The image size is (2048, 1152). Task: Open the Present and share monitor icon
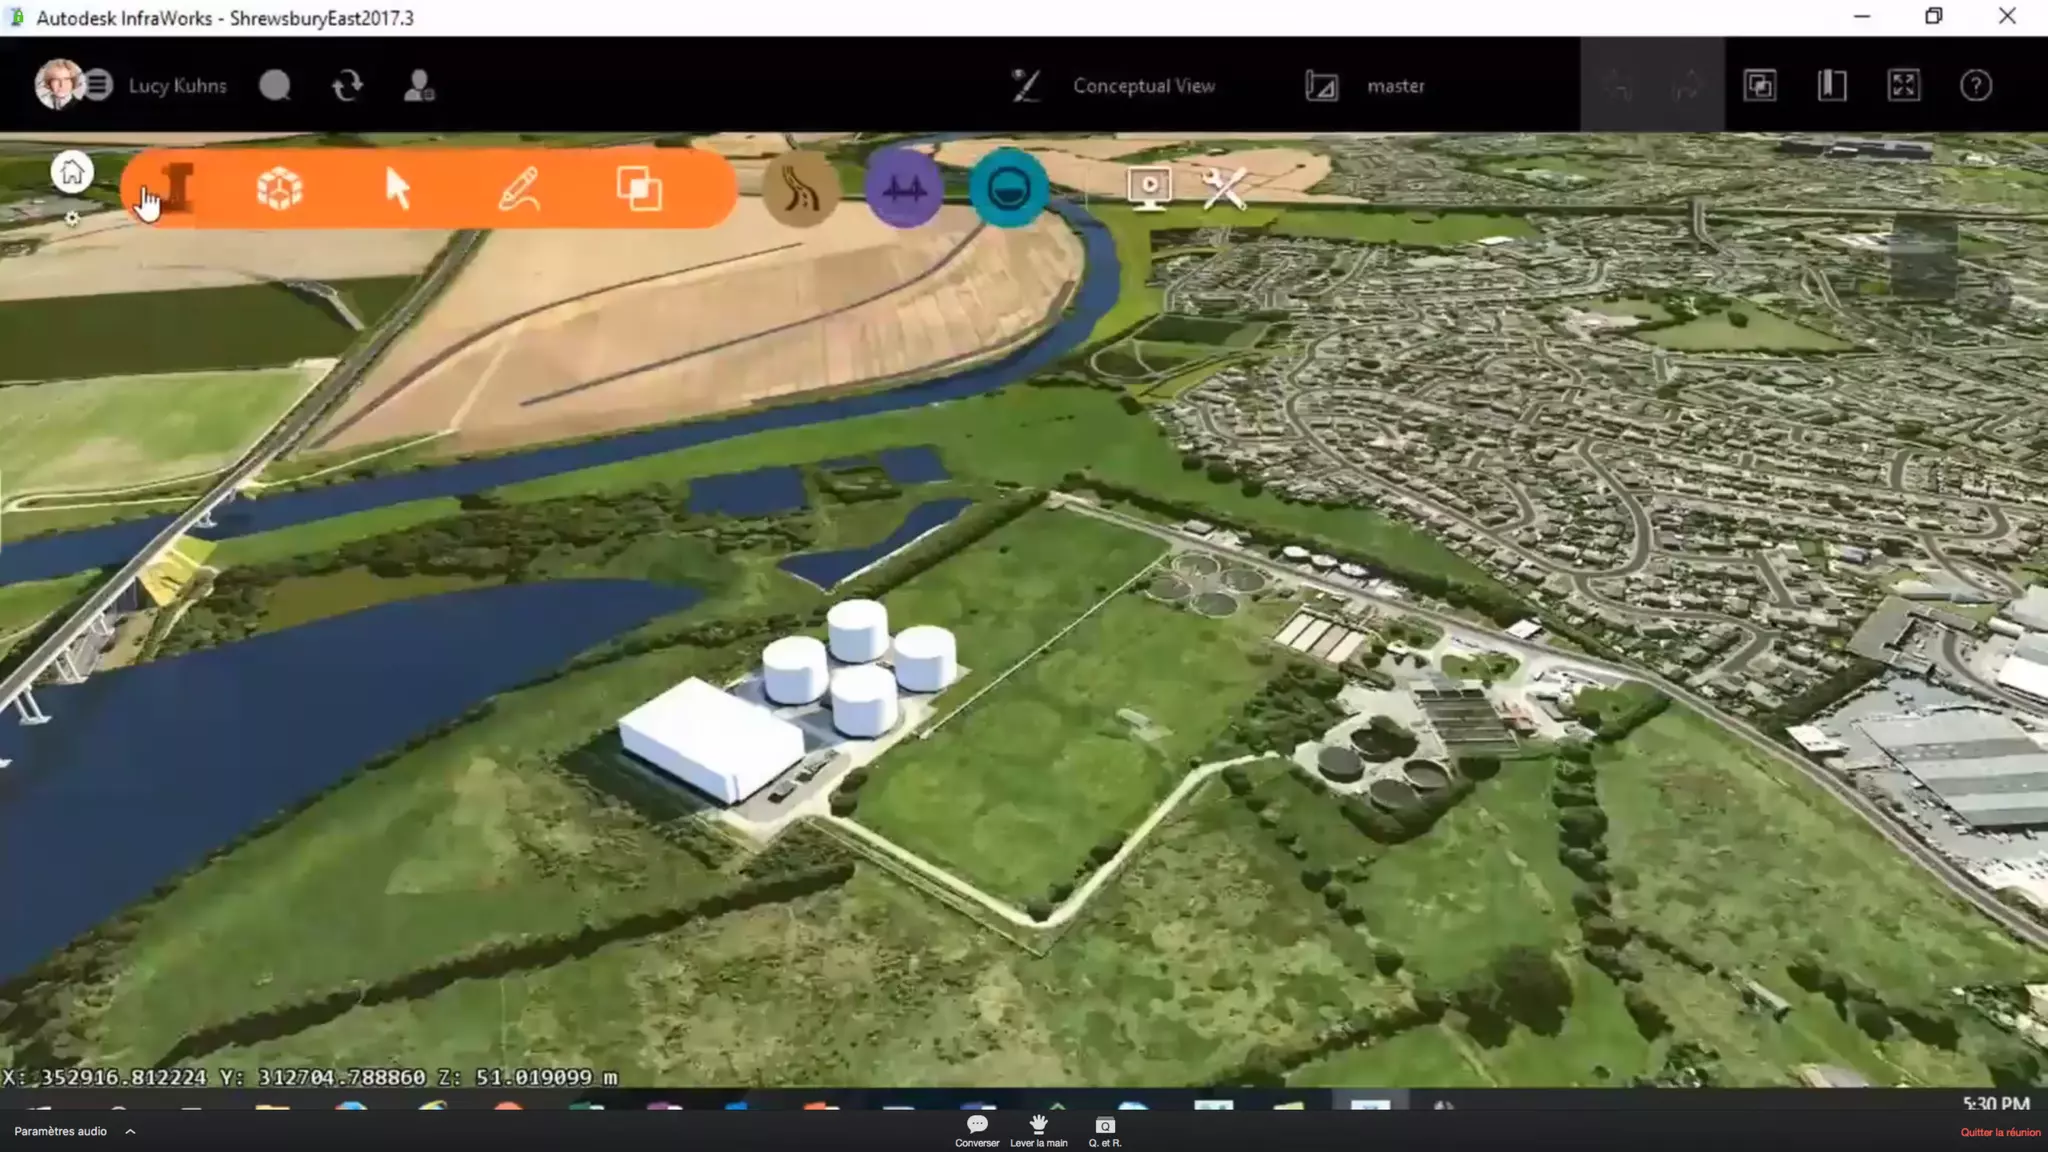click(x=1149, y=187)
